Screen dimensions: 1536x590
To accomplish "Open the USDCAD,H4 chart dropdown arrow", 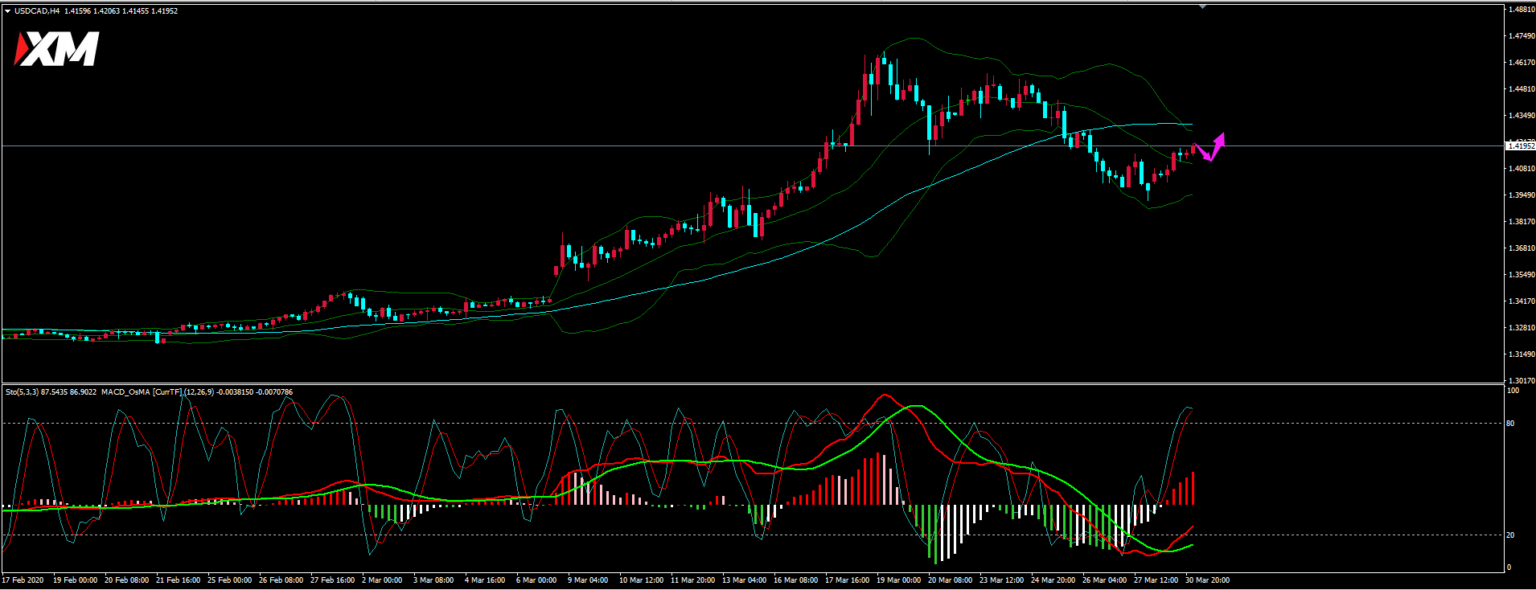I will (x=8, y=11).
